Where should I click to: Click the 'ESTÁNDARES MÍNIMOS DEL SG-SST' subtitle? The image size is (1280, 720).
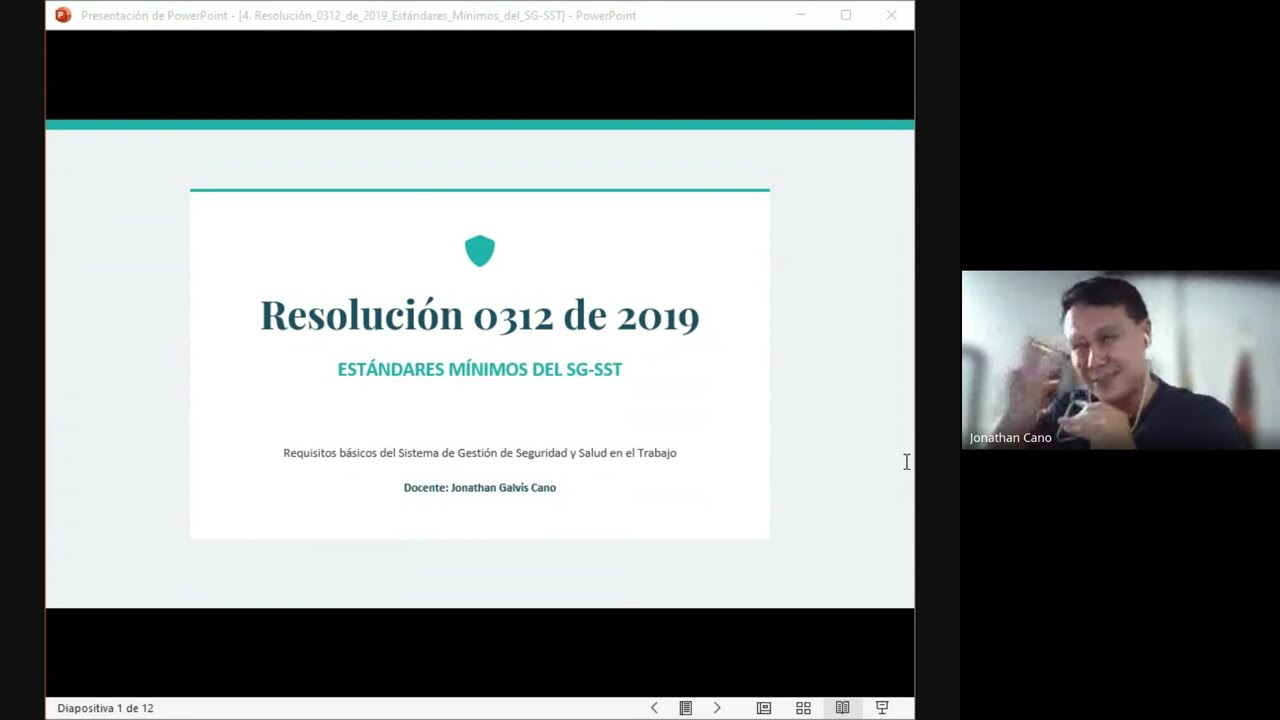[x=480, y=369]
